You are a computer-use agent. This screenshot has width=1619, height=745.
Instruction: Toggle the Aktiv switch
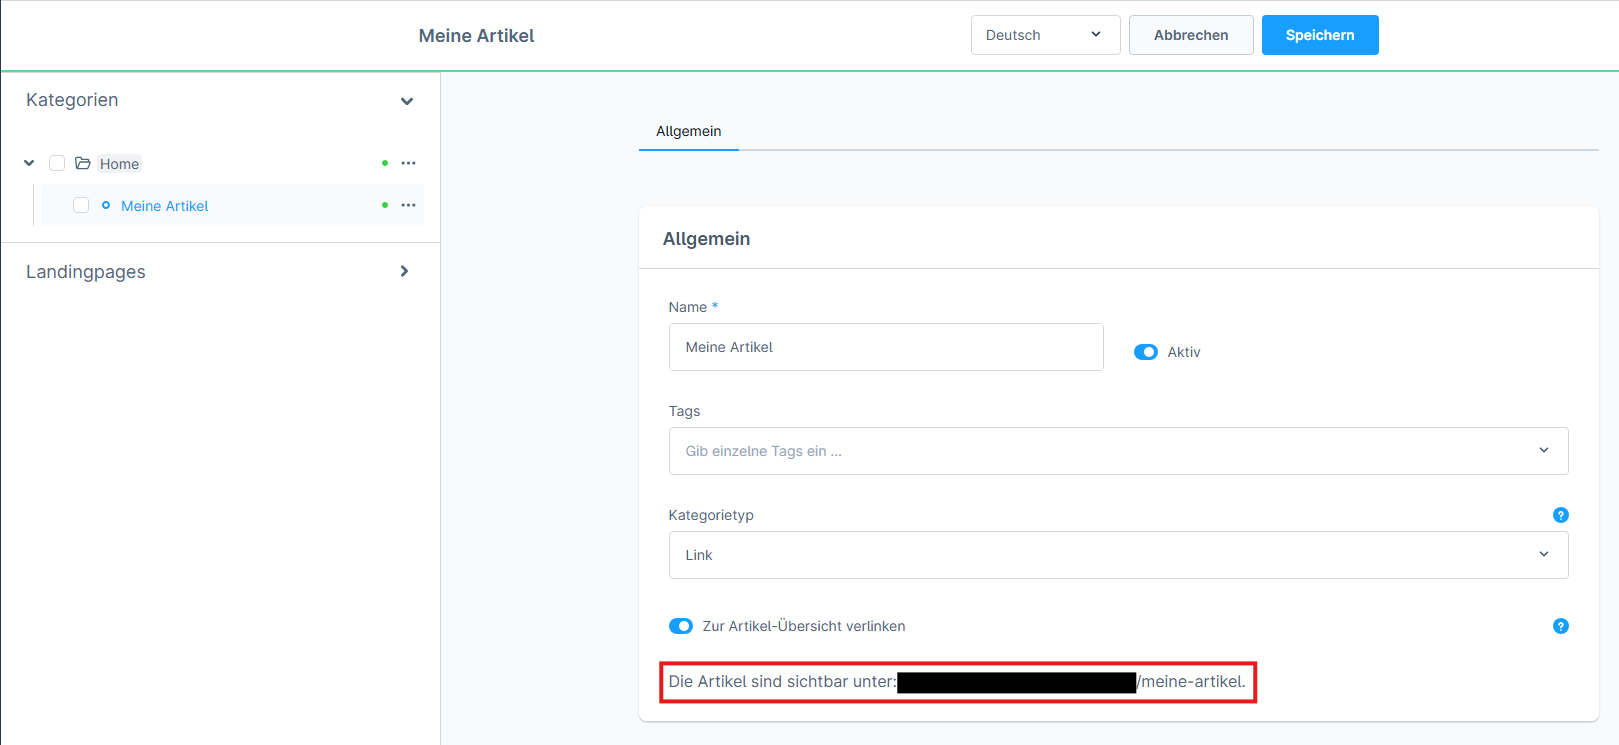[x=1145, y=352]
